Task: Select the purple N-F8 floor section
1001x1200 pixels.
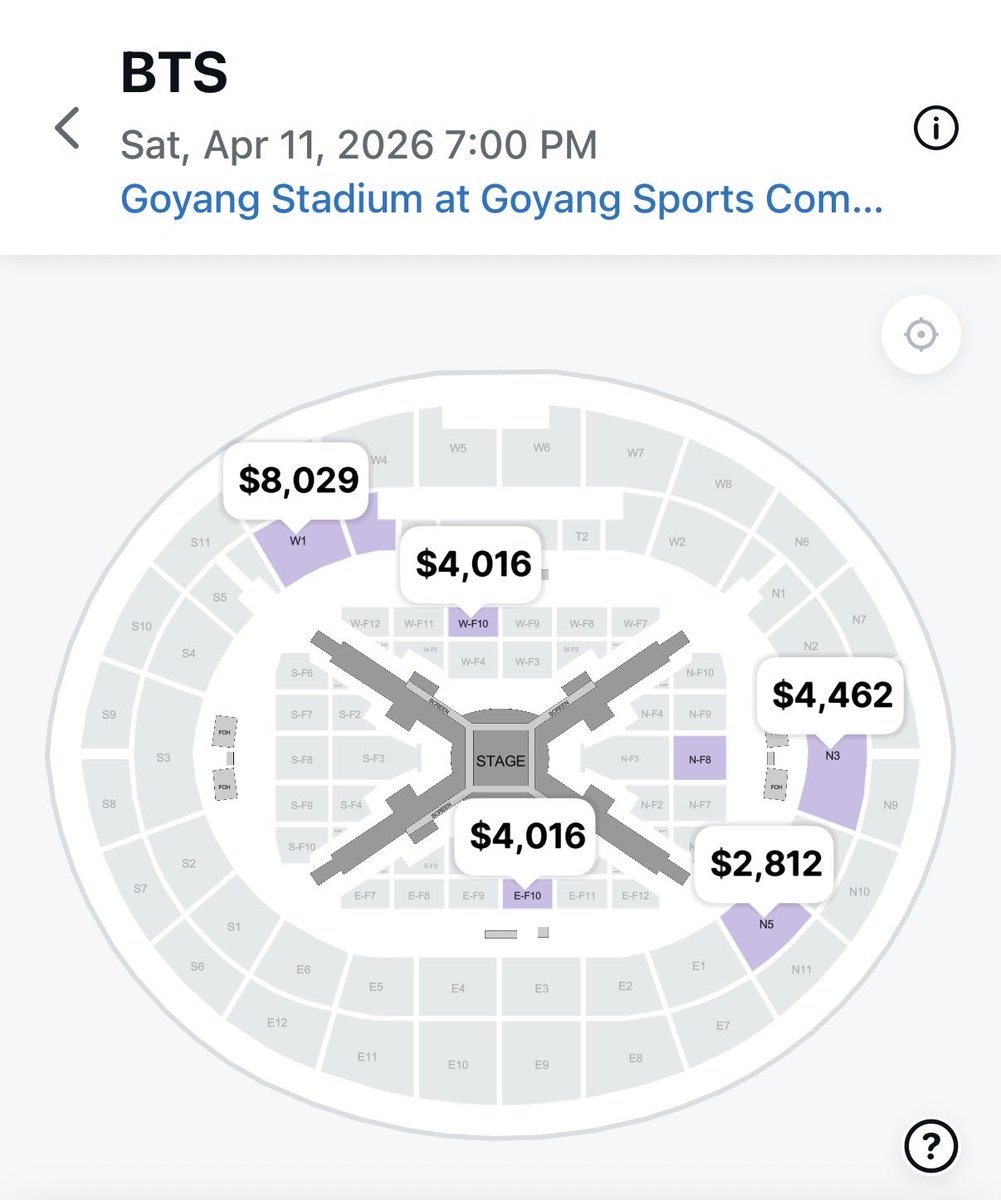Action: [699, 760]
